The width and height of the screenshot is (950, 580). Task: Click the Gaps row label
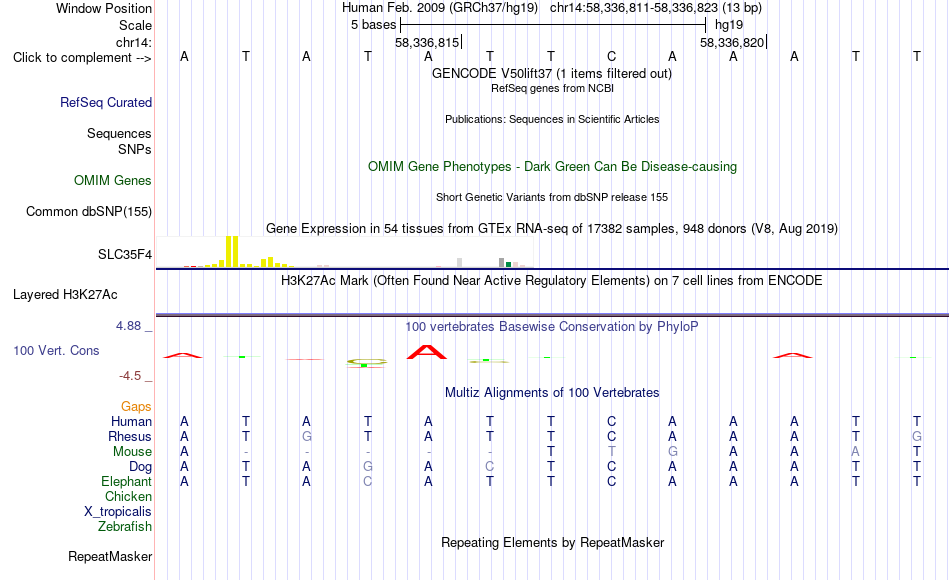pos(136,407)
